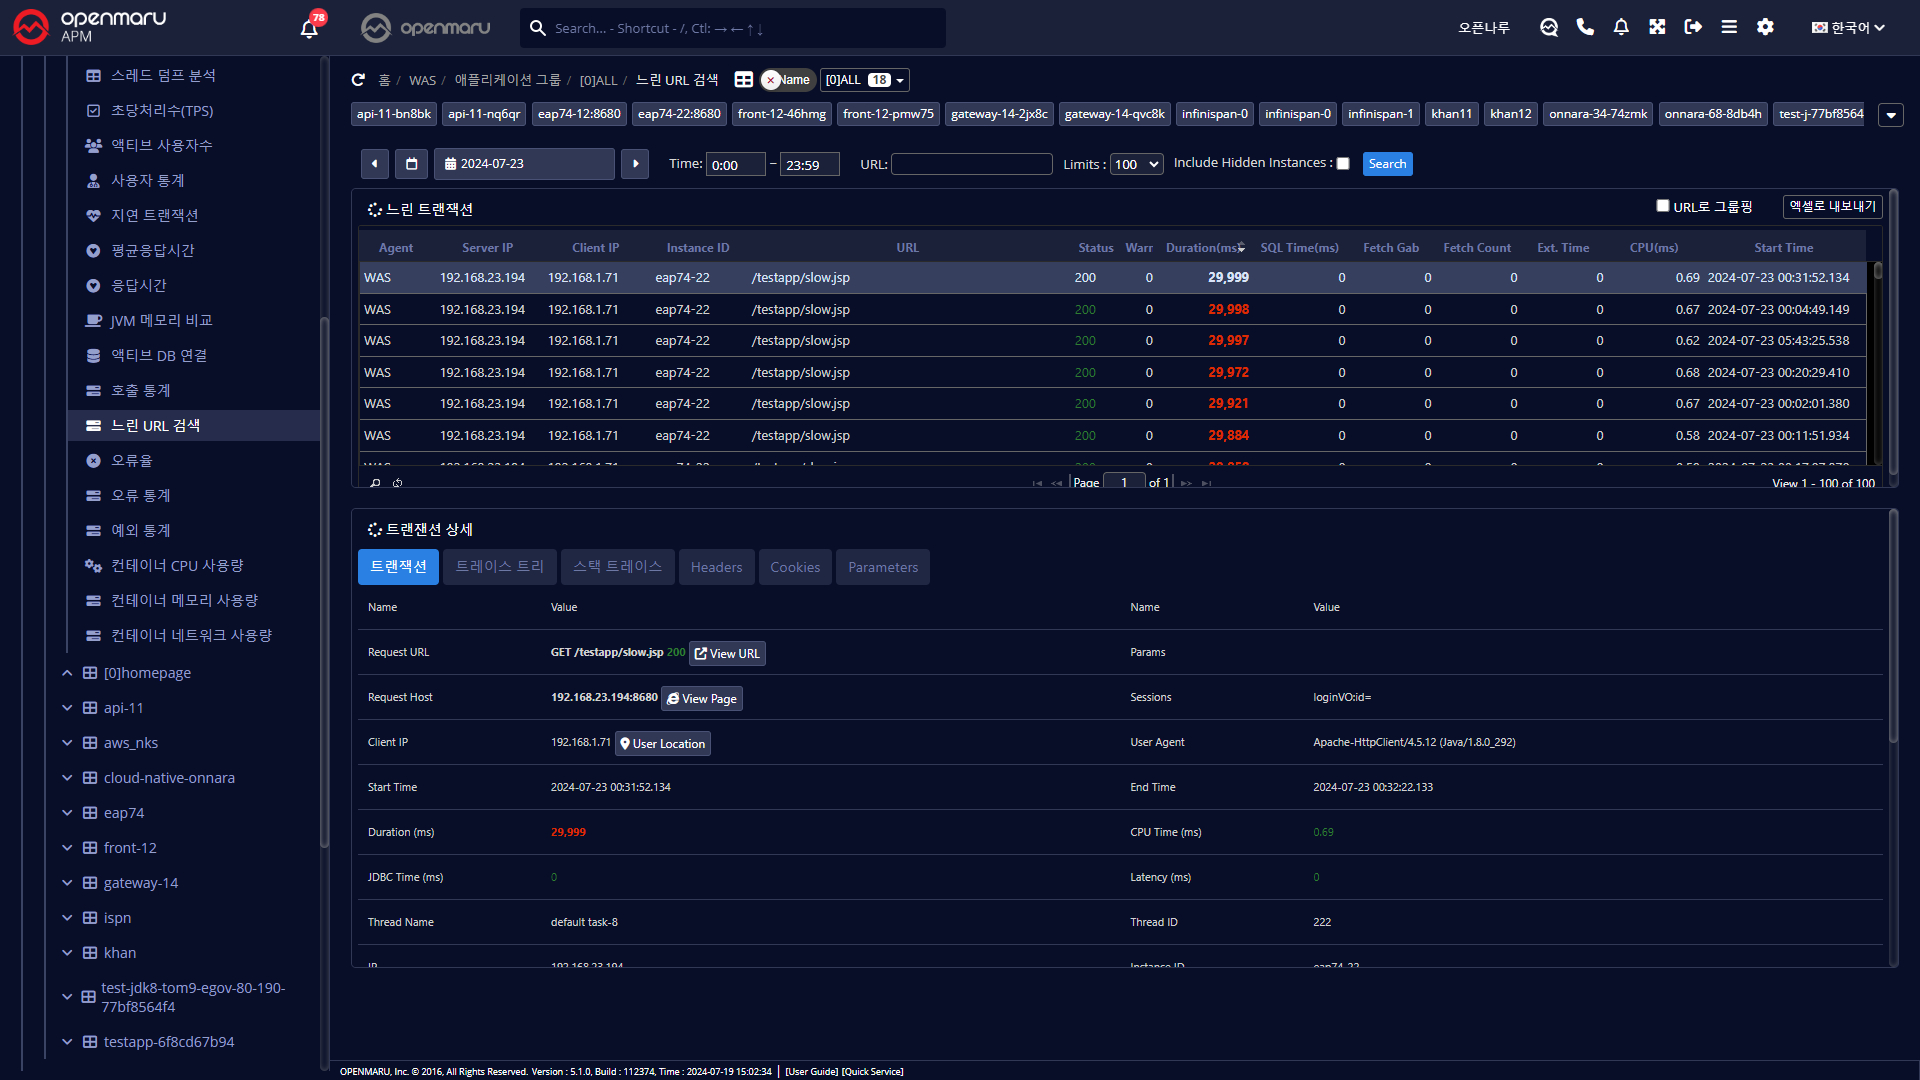
Task: Open the settings gear icon
Action: coord(1765,27)
